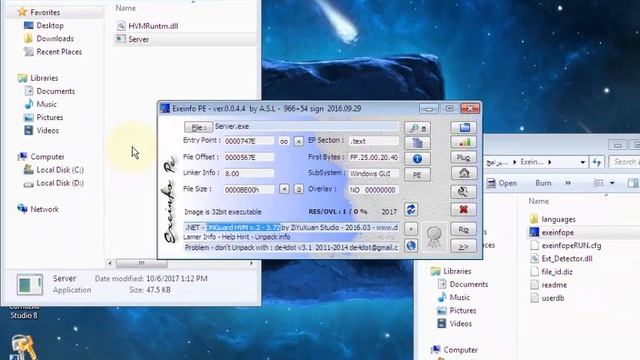The height and width of the screenshot is (360, 640).
Task: Click the multi-file scan pages icon button
Action: click(417, 143)
